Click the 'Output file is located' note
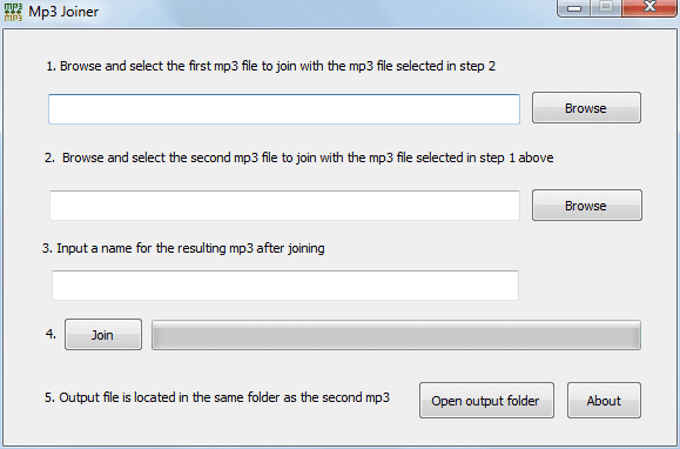 point(217,397)
